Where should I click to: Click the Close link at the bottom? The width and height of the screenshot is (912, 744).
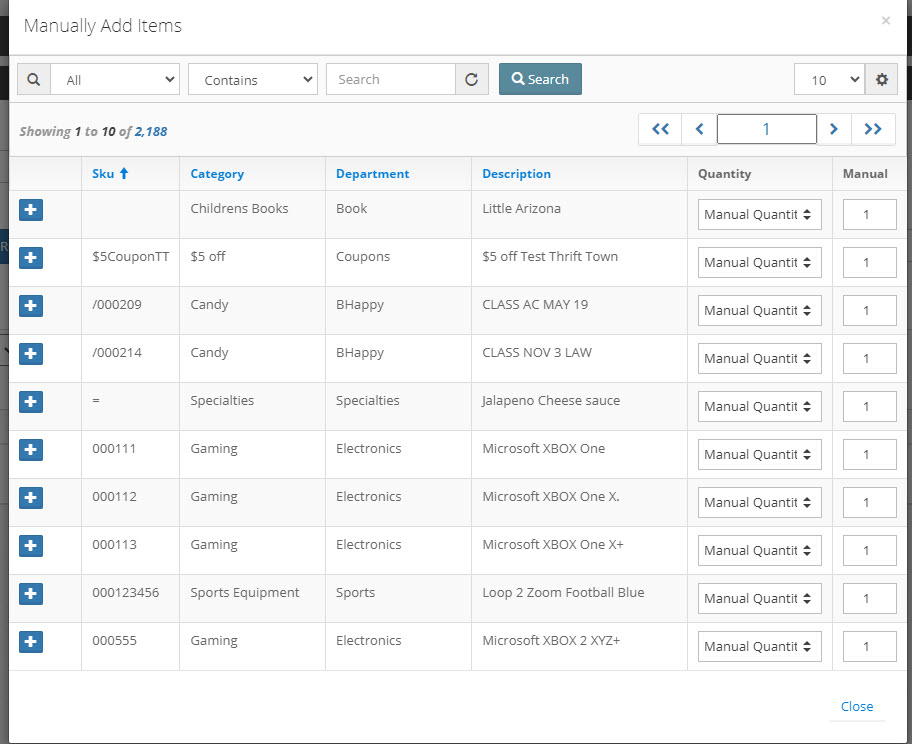857,706
